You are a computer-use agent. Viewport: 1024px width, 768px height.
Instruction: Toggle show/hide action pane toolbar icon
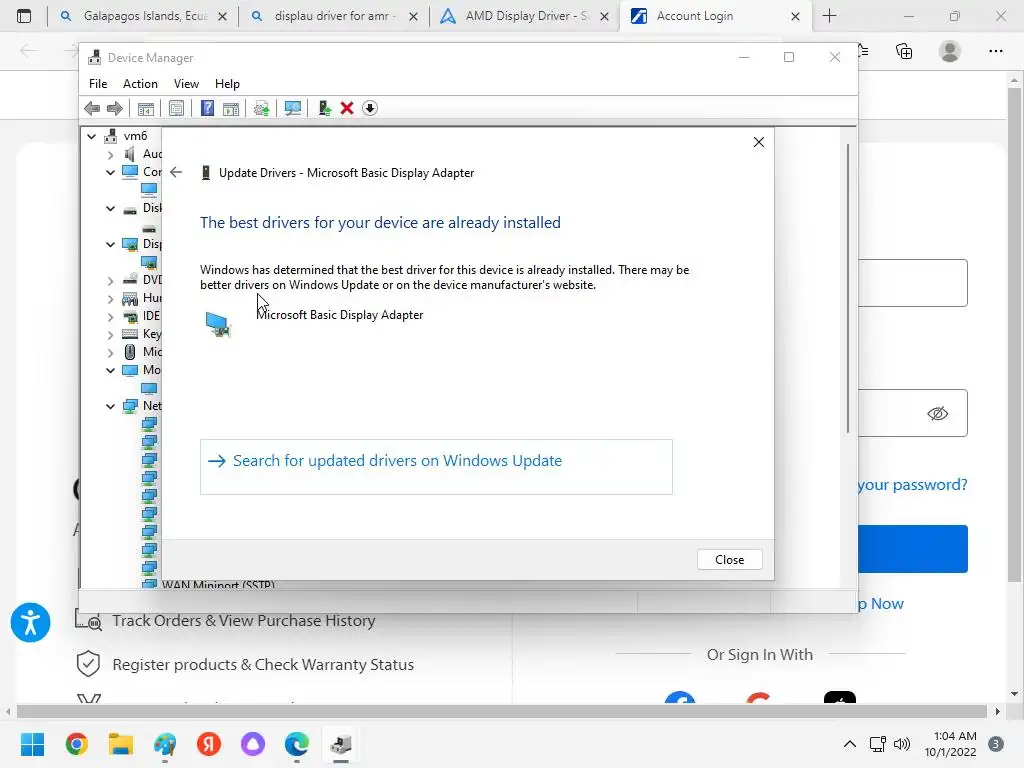click(231, 108)
